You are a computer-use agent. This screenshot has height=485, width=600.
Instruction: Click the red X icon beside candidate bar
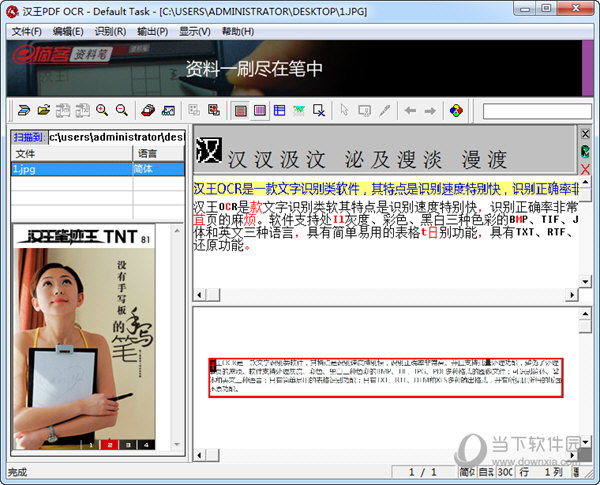[585, 169]
